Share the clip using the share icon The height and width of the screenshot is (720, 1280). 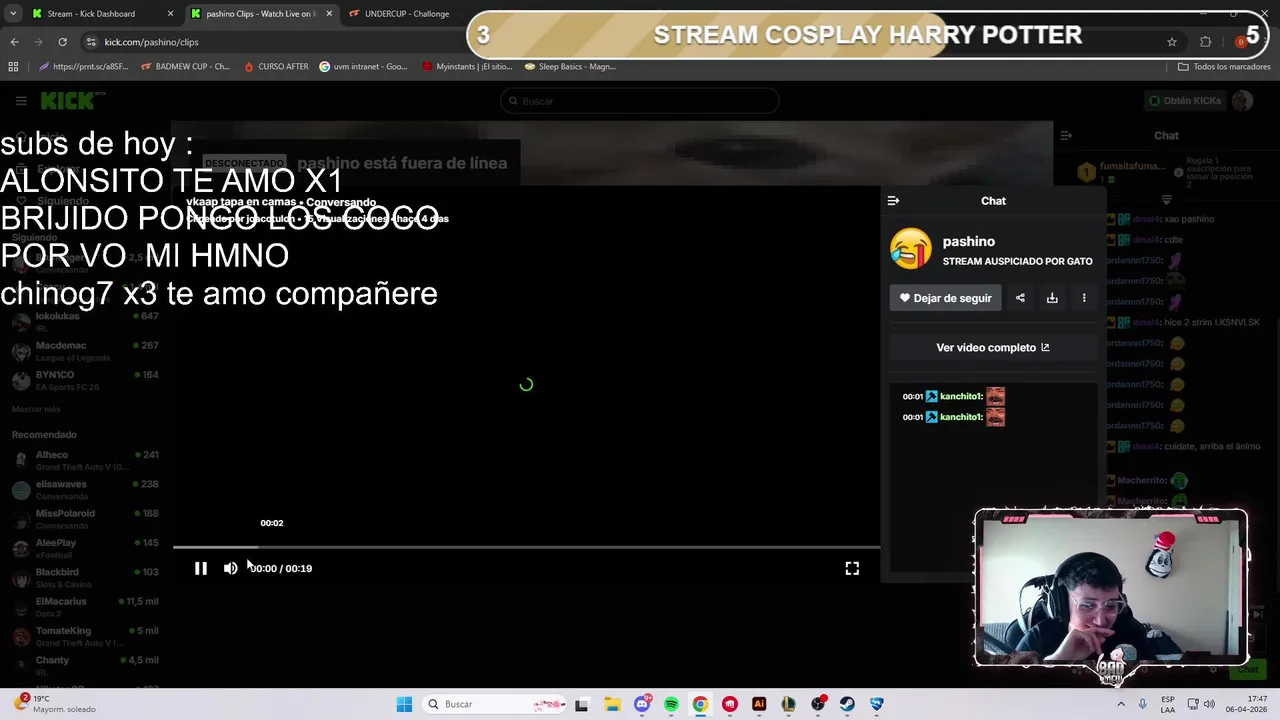(x=1020, y=298)
